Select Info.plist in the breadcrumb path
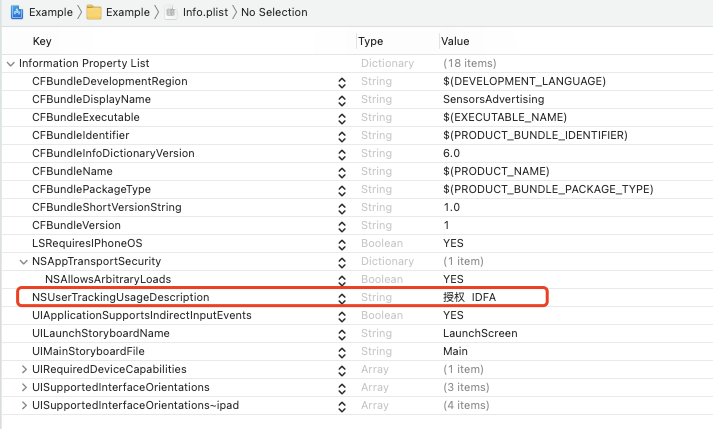 click(204, 12)
